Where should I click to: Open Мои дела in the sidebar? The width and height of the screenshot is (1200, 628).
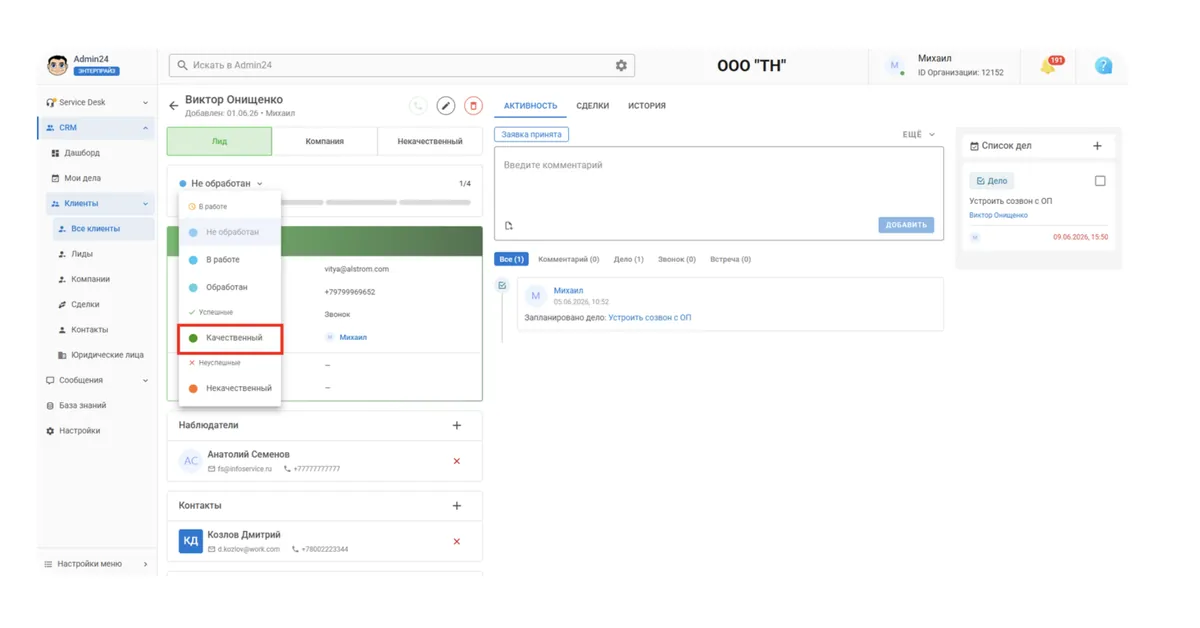[x=84, y=178]
